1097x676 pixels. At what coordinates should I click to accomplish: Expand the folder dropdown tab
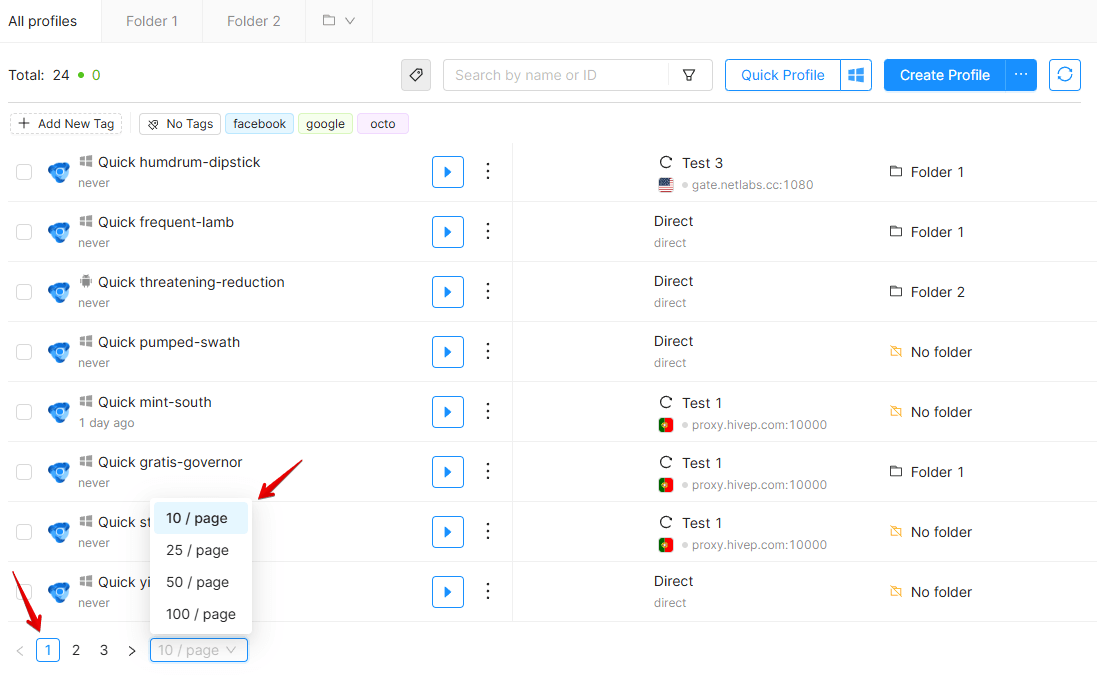(x=339, y=21)
